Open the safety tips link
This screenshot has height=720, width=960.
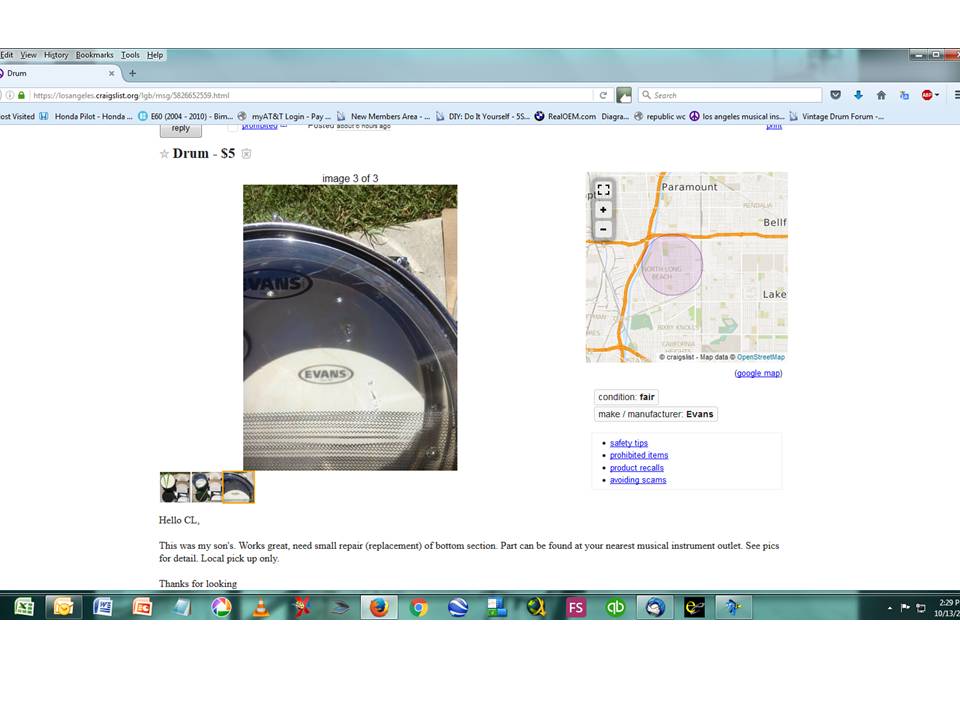(628, 443)
